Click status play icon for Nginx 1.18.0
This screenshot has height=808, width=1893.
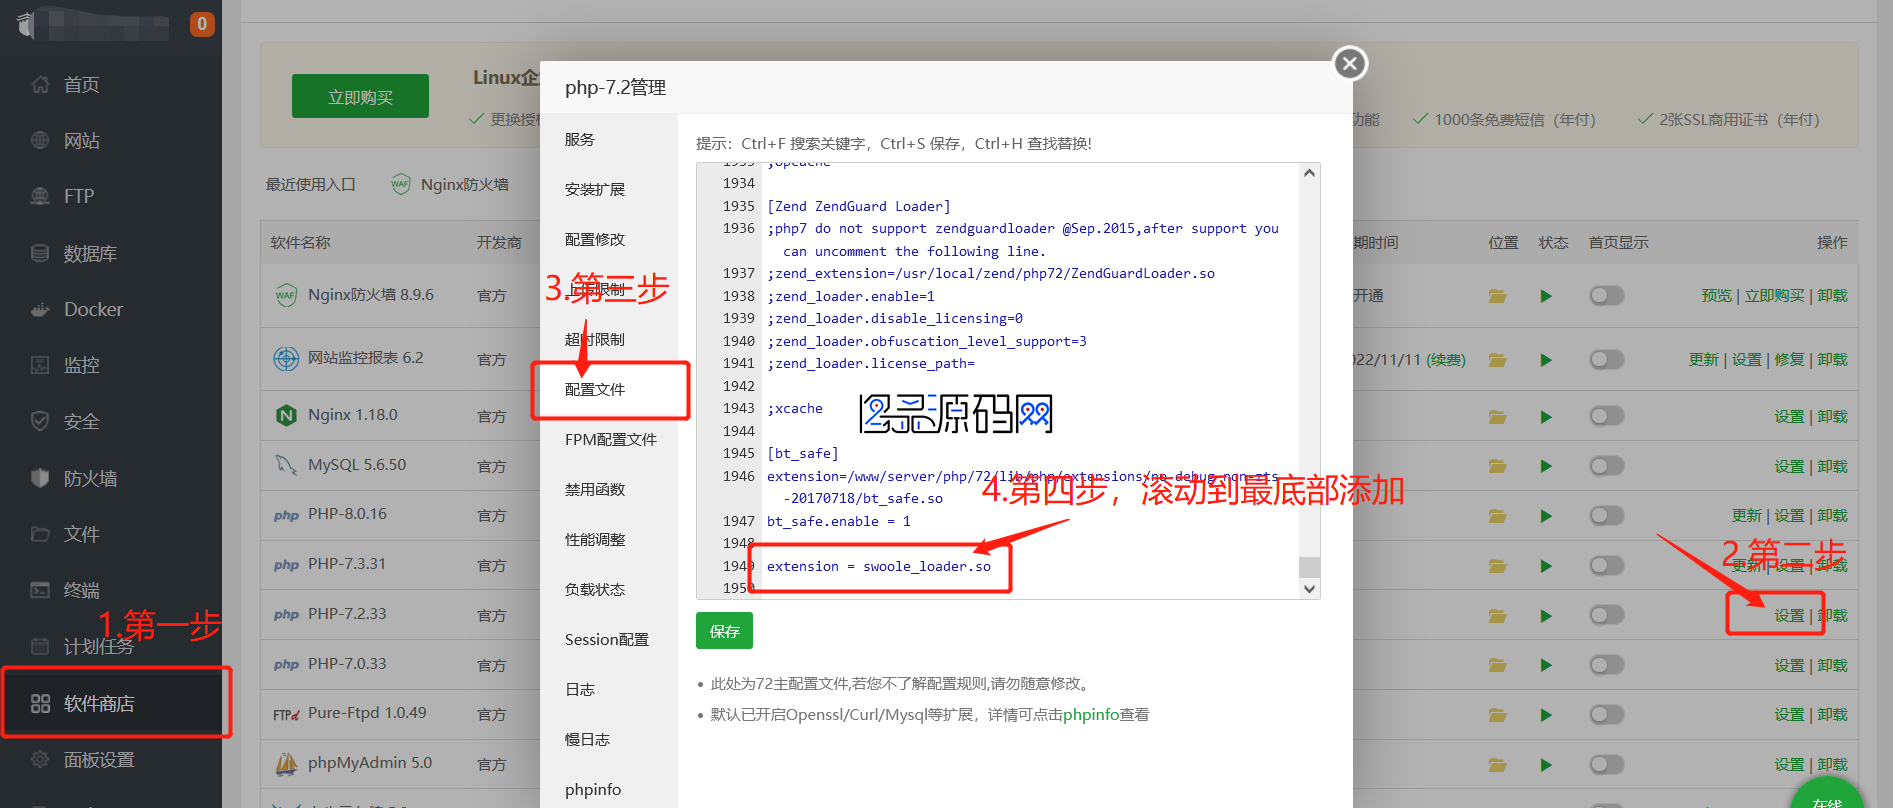(x=1546, y=417)
